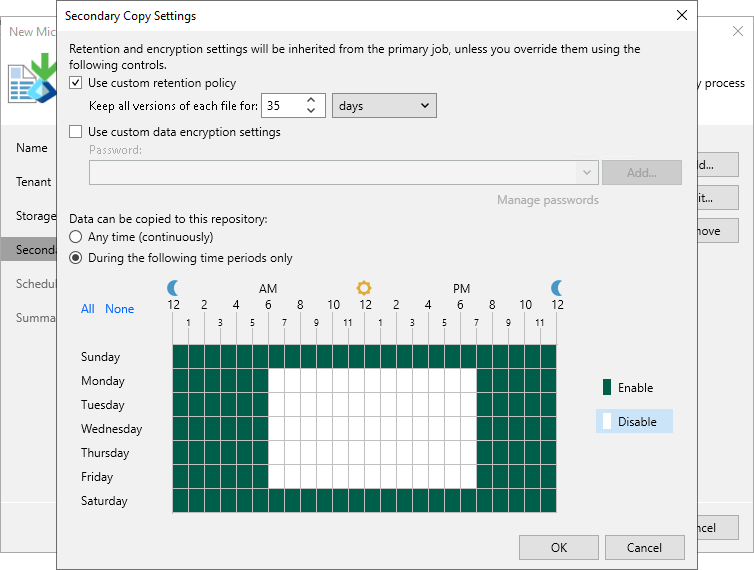Click Cancel in Secondary Copy Settings

(x=644, y=547)
